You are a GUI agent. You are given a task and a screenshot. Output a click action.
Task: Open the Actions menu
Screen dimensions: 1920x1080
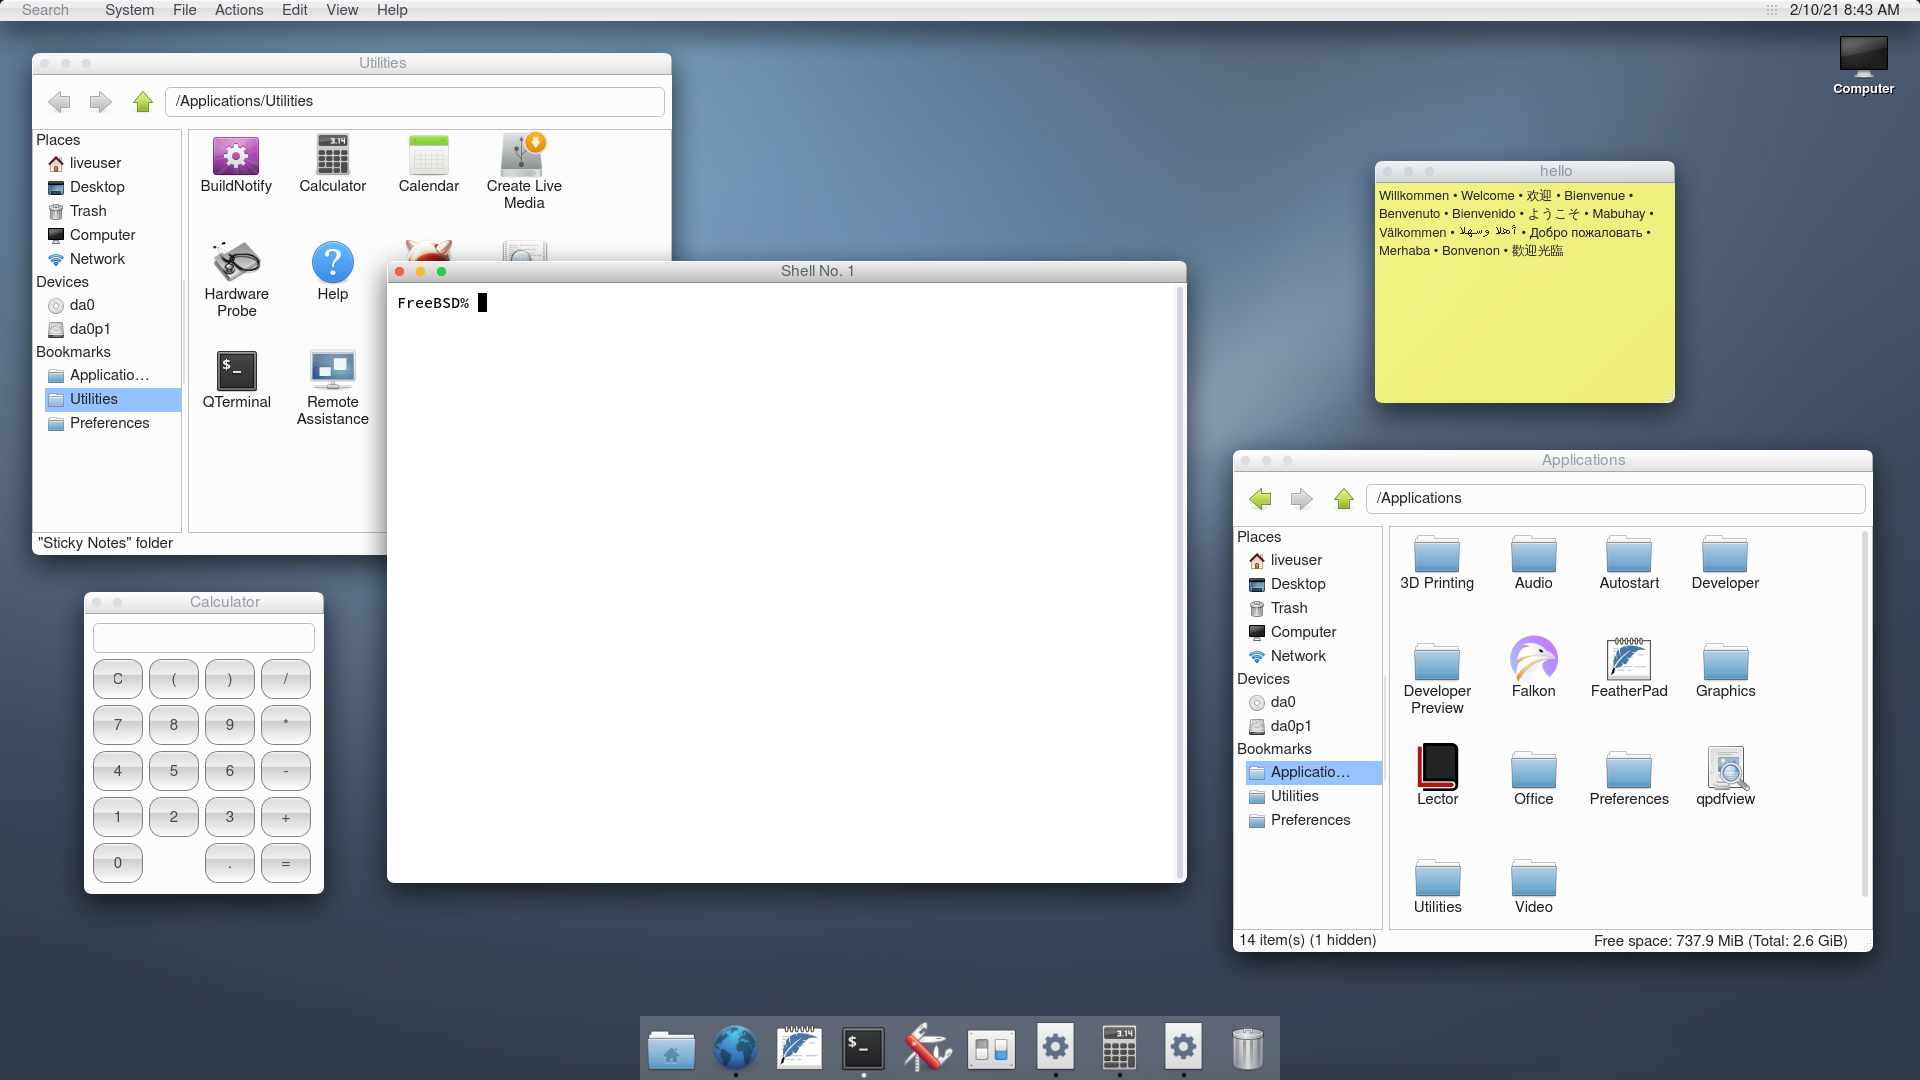click(238, 10)
